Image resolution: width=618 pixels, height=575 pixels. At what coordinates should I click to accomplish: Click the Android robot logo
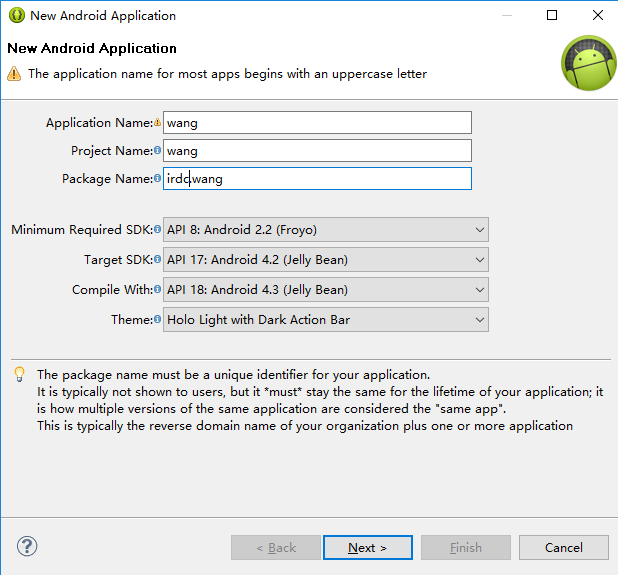(x=589, y=63)
